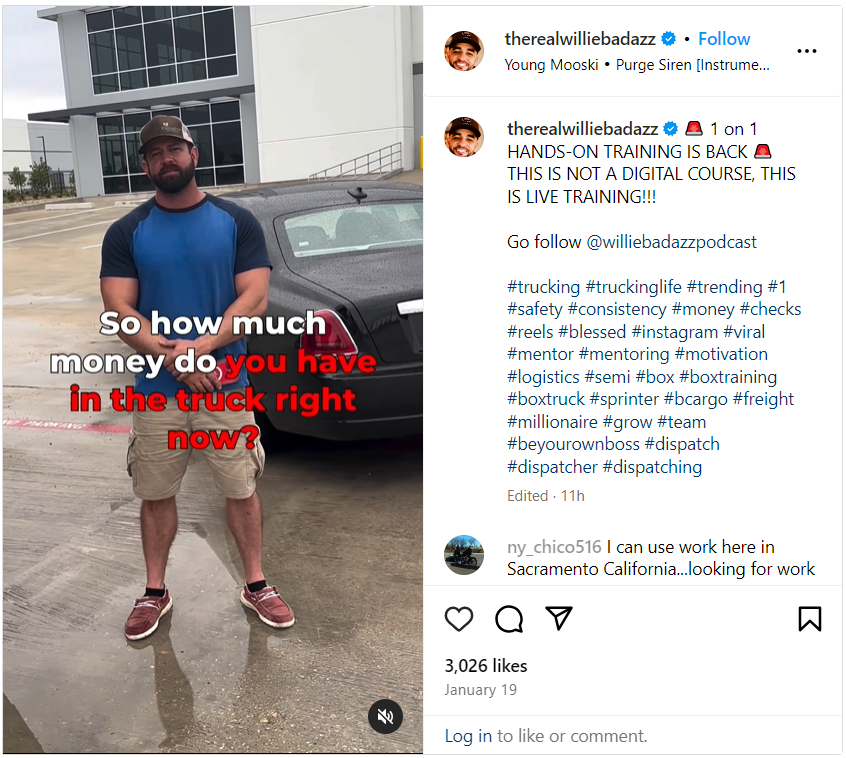Open the #dispatching hashtag

[x=652, y=467]
